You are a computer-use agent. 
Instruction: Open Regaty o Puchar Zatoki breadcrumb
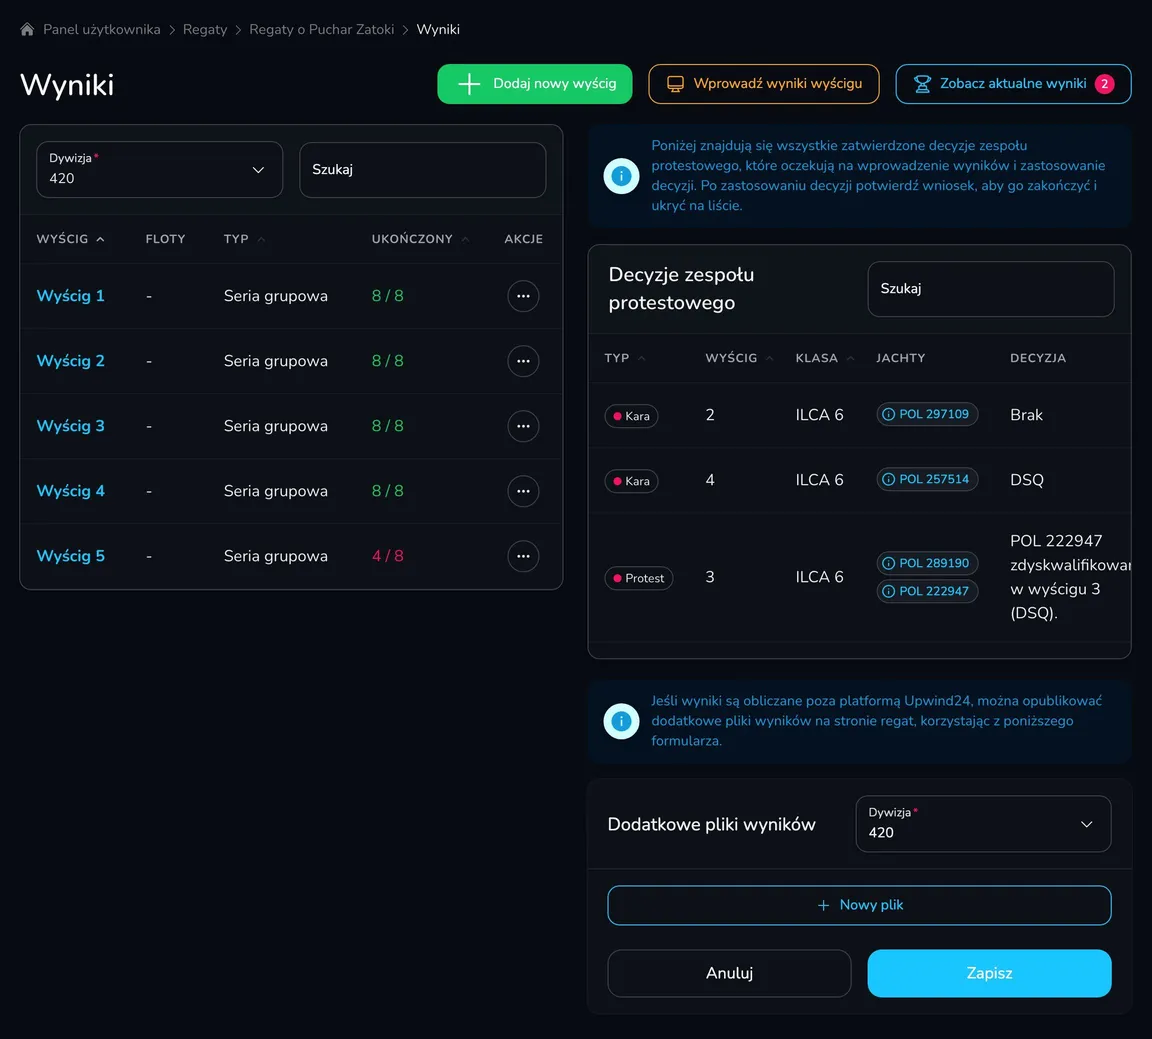click(321, 29)
